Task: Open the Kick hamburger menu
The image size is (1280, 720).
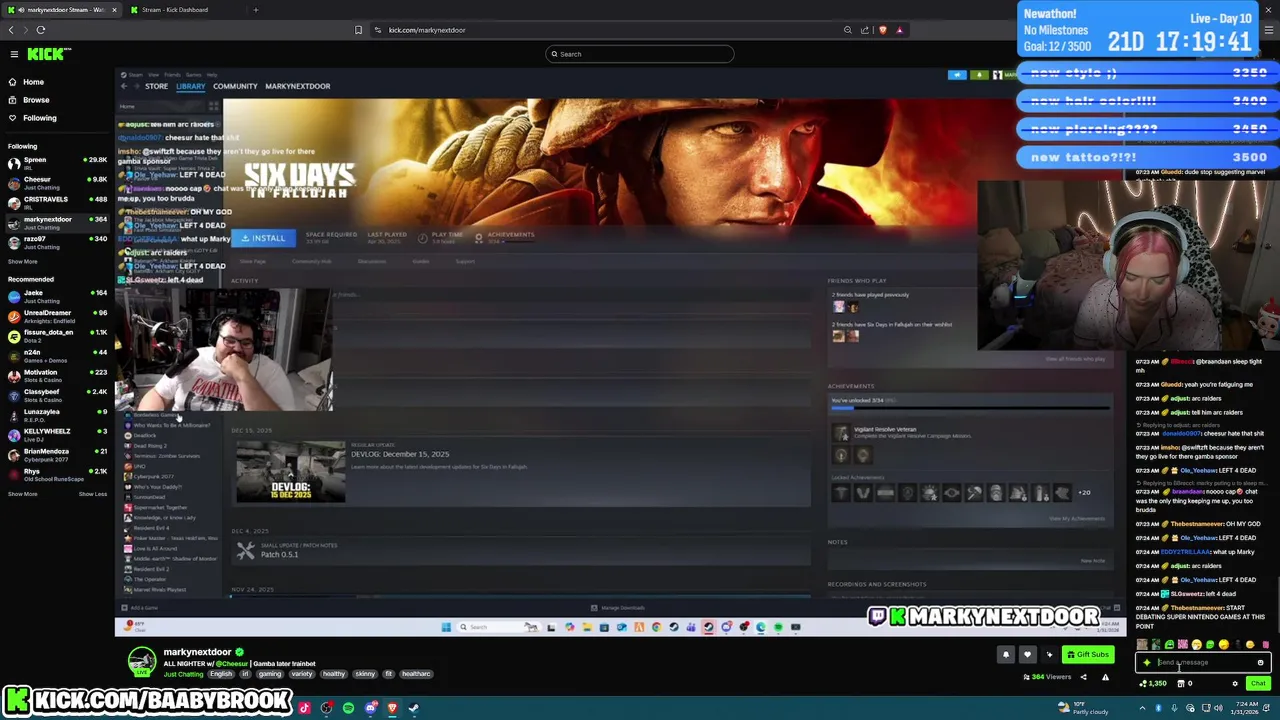Action: tap(14, 54)
